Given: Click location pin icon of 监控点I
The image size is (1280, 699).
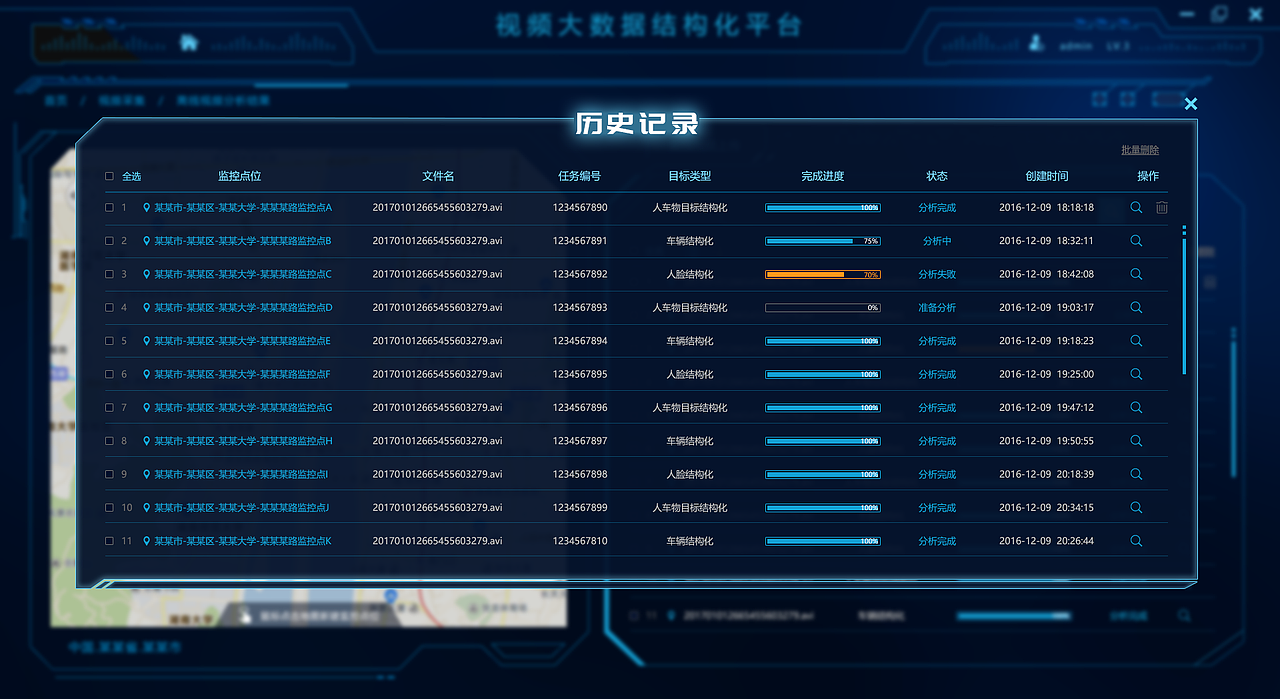Looking at the screenshot, I should click(147, 474).
